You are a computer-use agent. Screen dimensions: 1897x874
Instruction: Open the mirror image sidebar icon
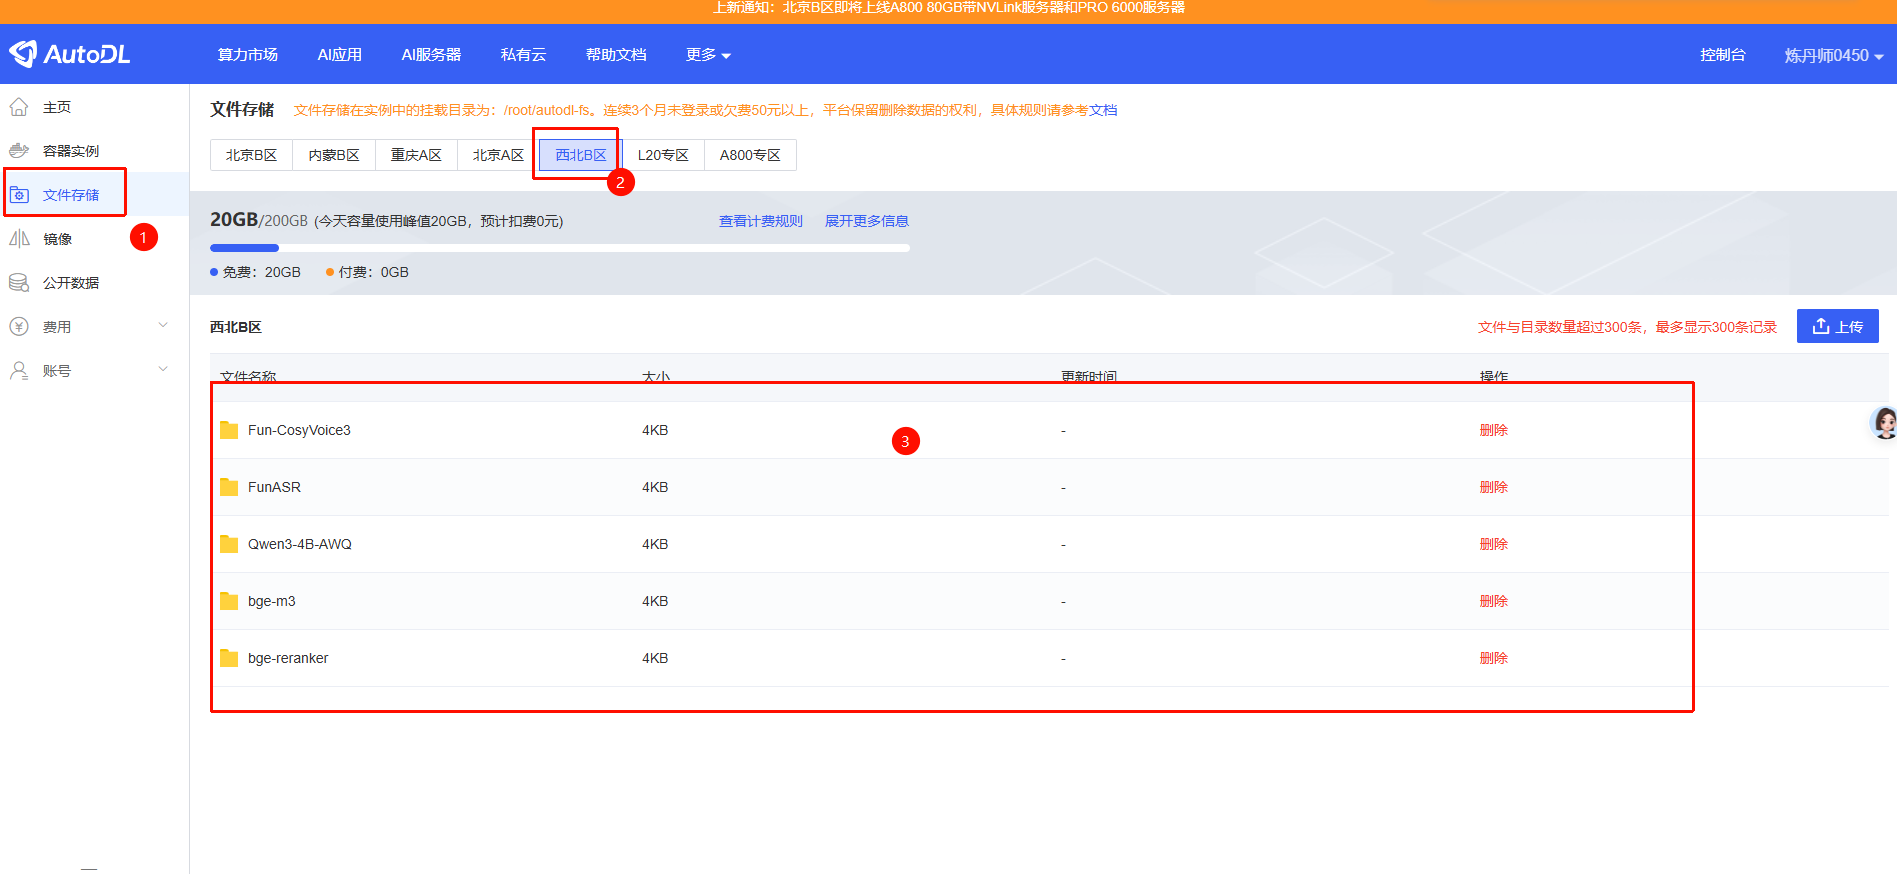pos(19,239)
